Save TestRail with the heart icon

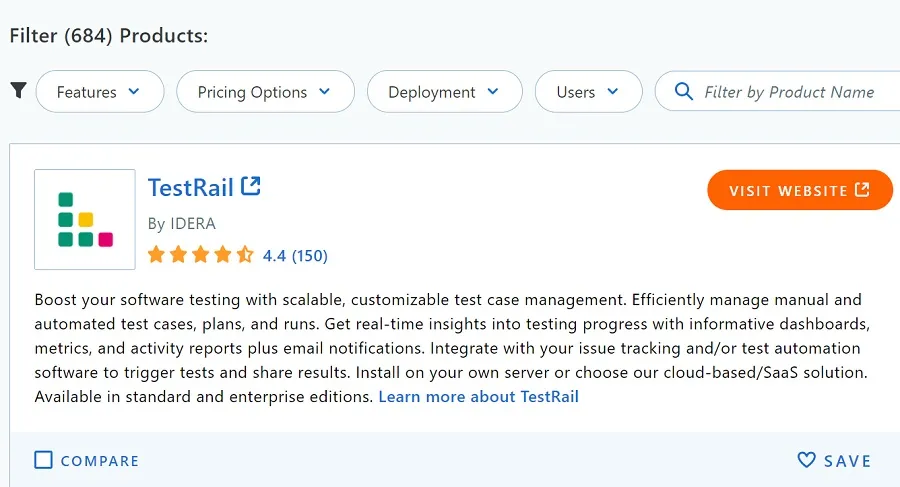(806, 459)
